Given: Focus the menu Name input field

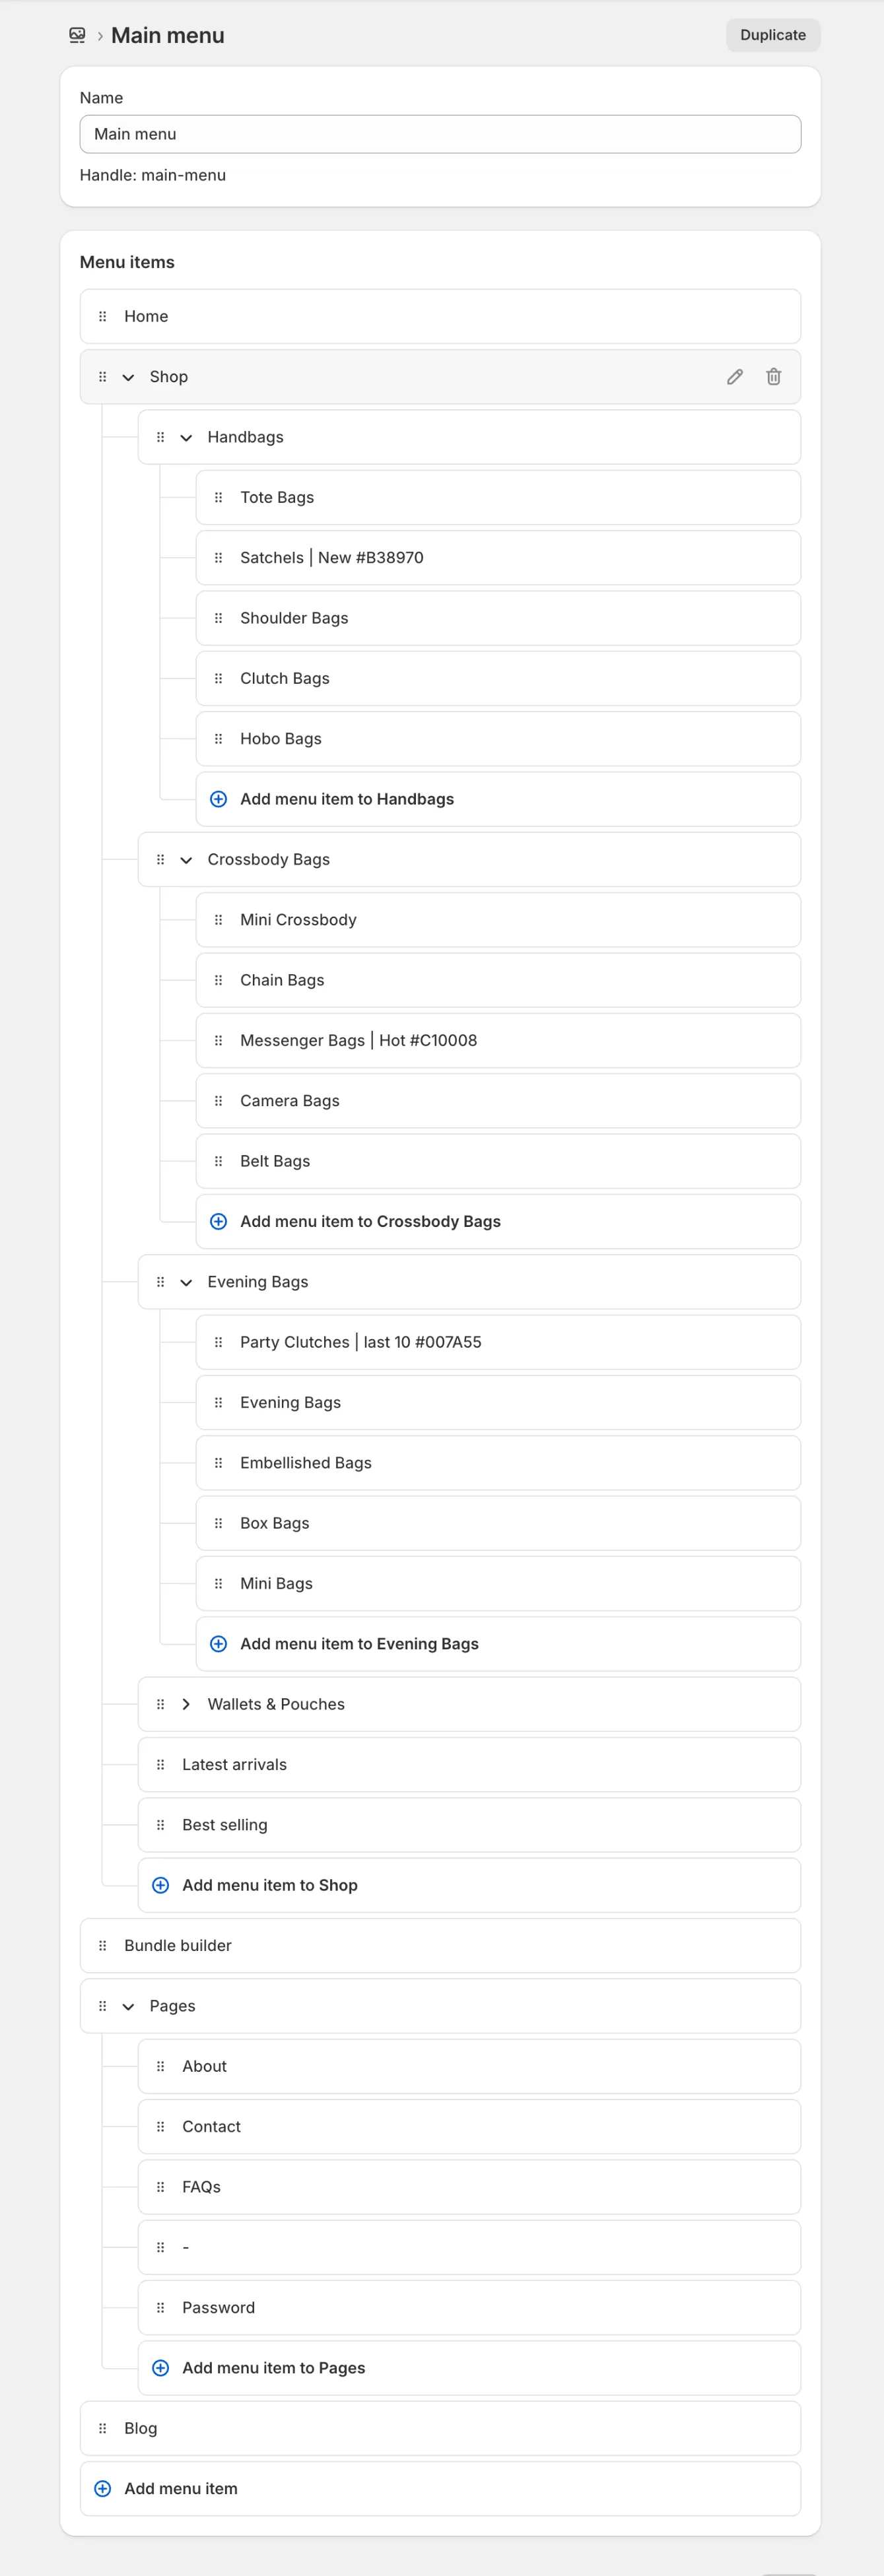Looking at the screenshot, I should [x=440, y=134].
